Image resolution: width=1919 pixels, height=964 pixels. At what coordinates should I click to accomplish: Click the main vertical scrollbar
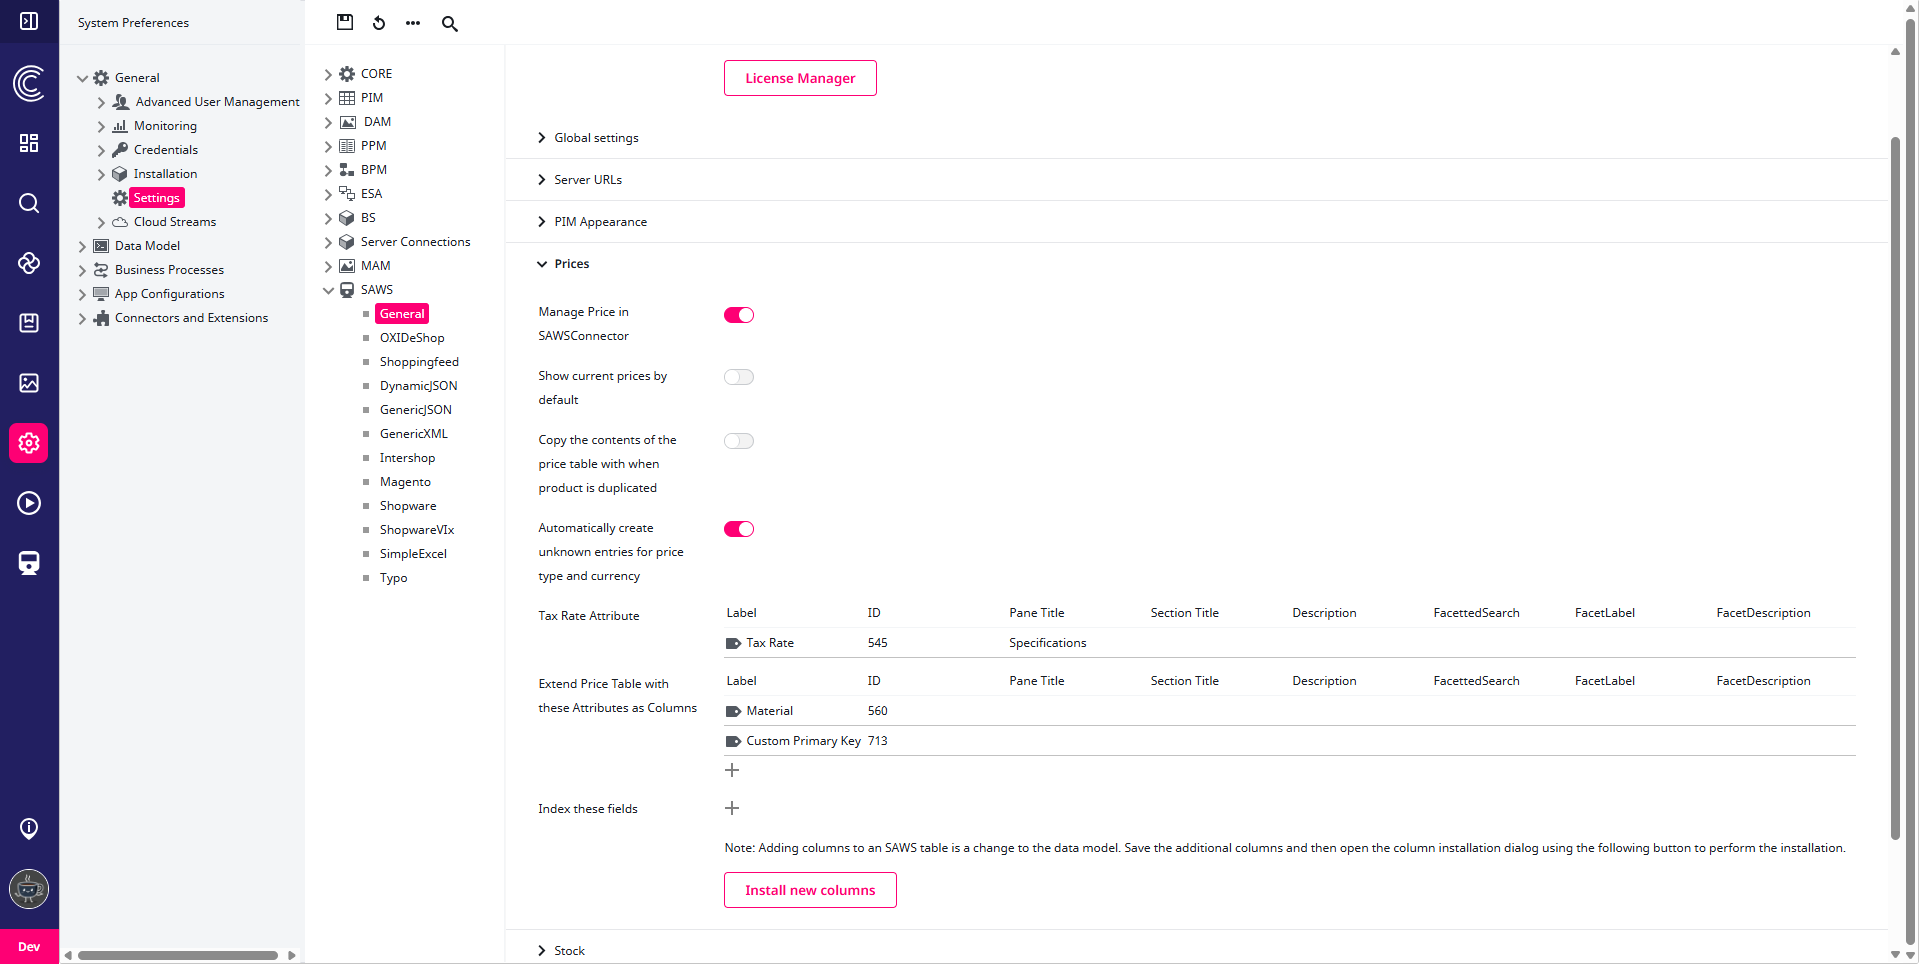click(x=1895, y=490)
